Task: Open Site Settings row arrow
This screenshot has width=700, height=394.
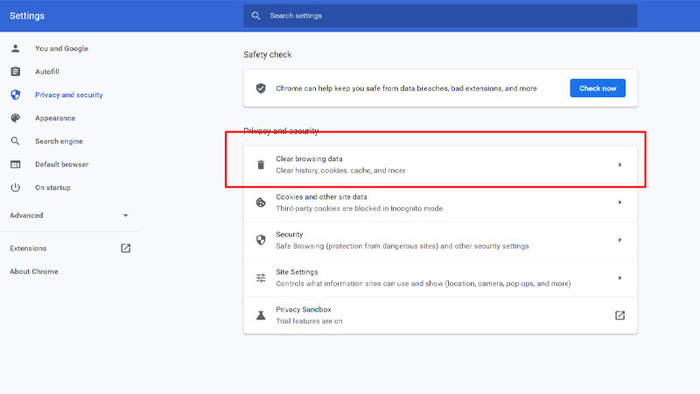Action: (620, 278)
